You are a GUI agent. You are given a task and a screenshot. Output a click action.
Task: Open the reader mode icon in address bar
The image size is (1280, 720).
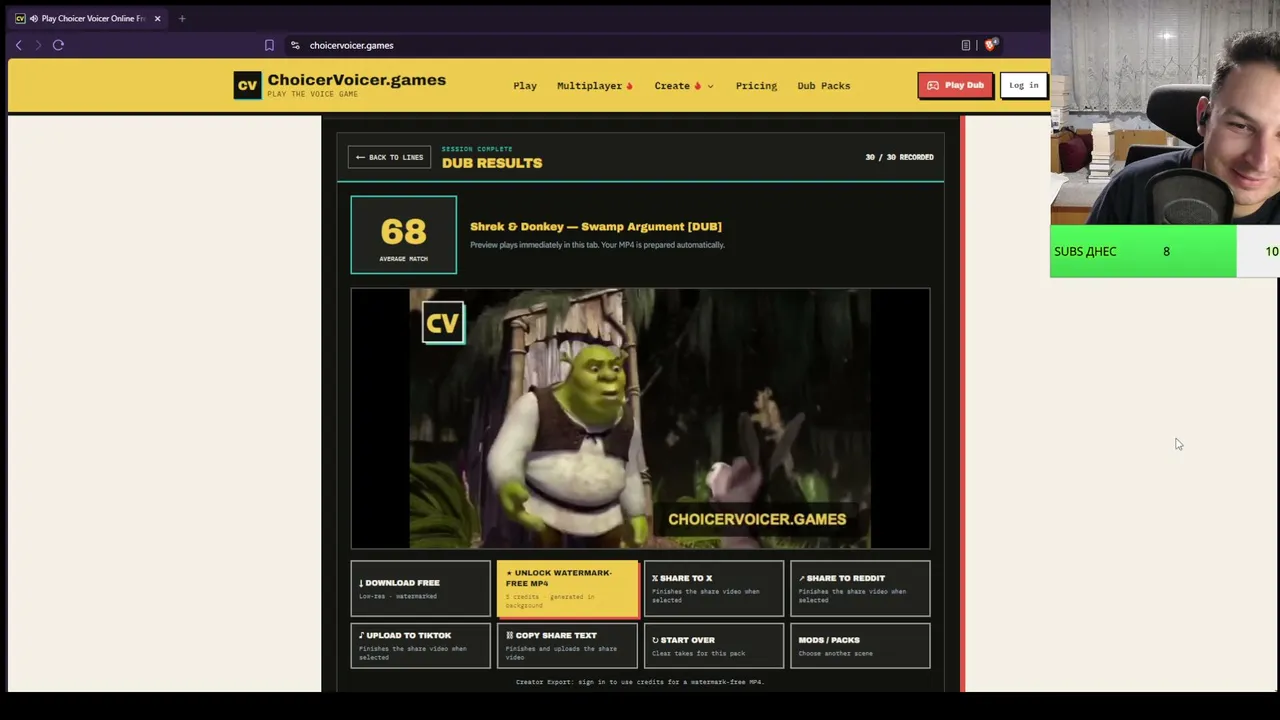coord(966,45)
